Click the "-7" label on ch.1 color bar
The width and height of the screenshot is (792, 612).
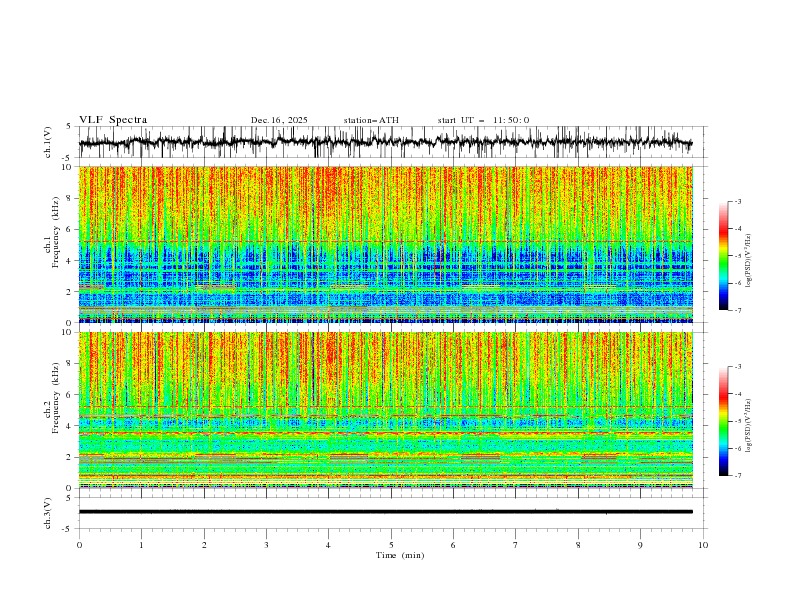[738, 311]
